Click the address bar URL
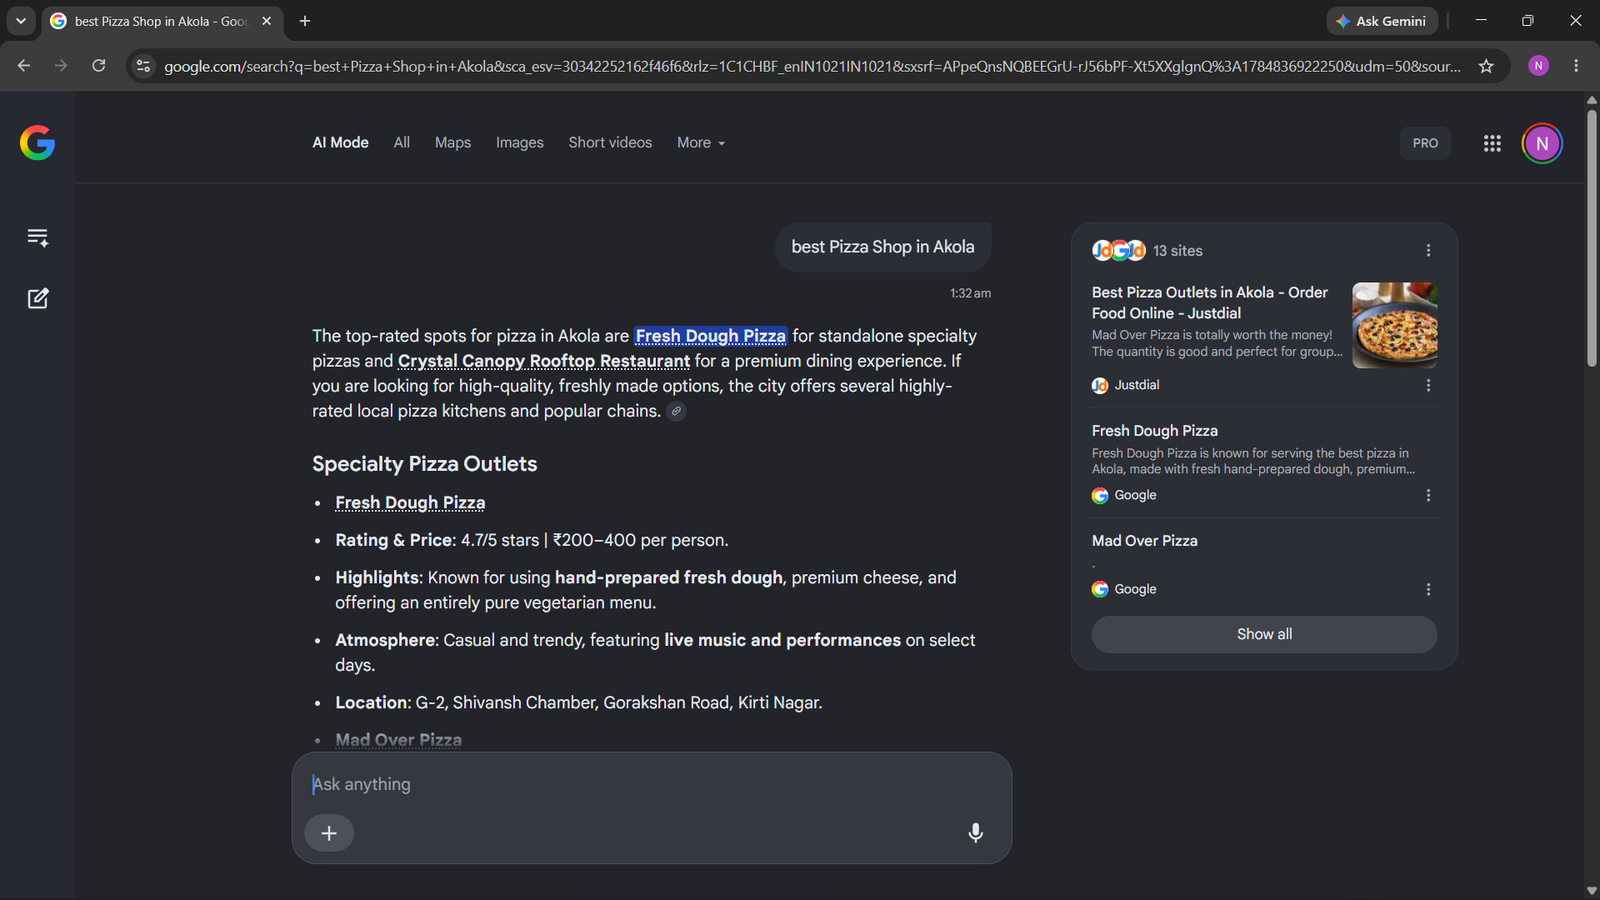 [x=812, y=66]
